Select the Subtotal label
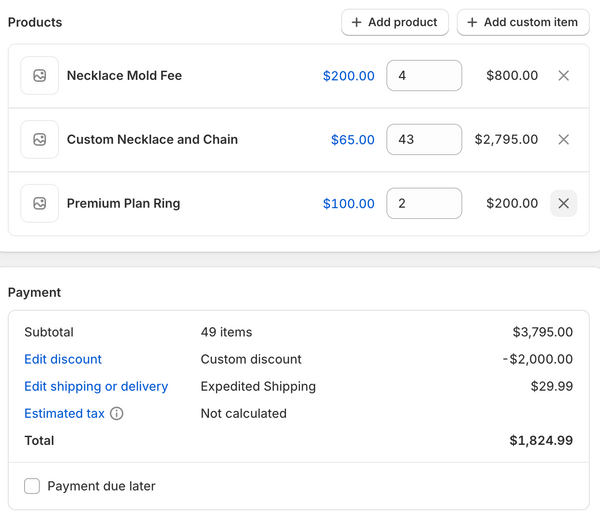This screenshot has height=518, width=600. coord(49,332)
